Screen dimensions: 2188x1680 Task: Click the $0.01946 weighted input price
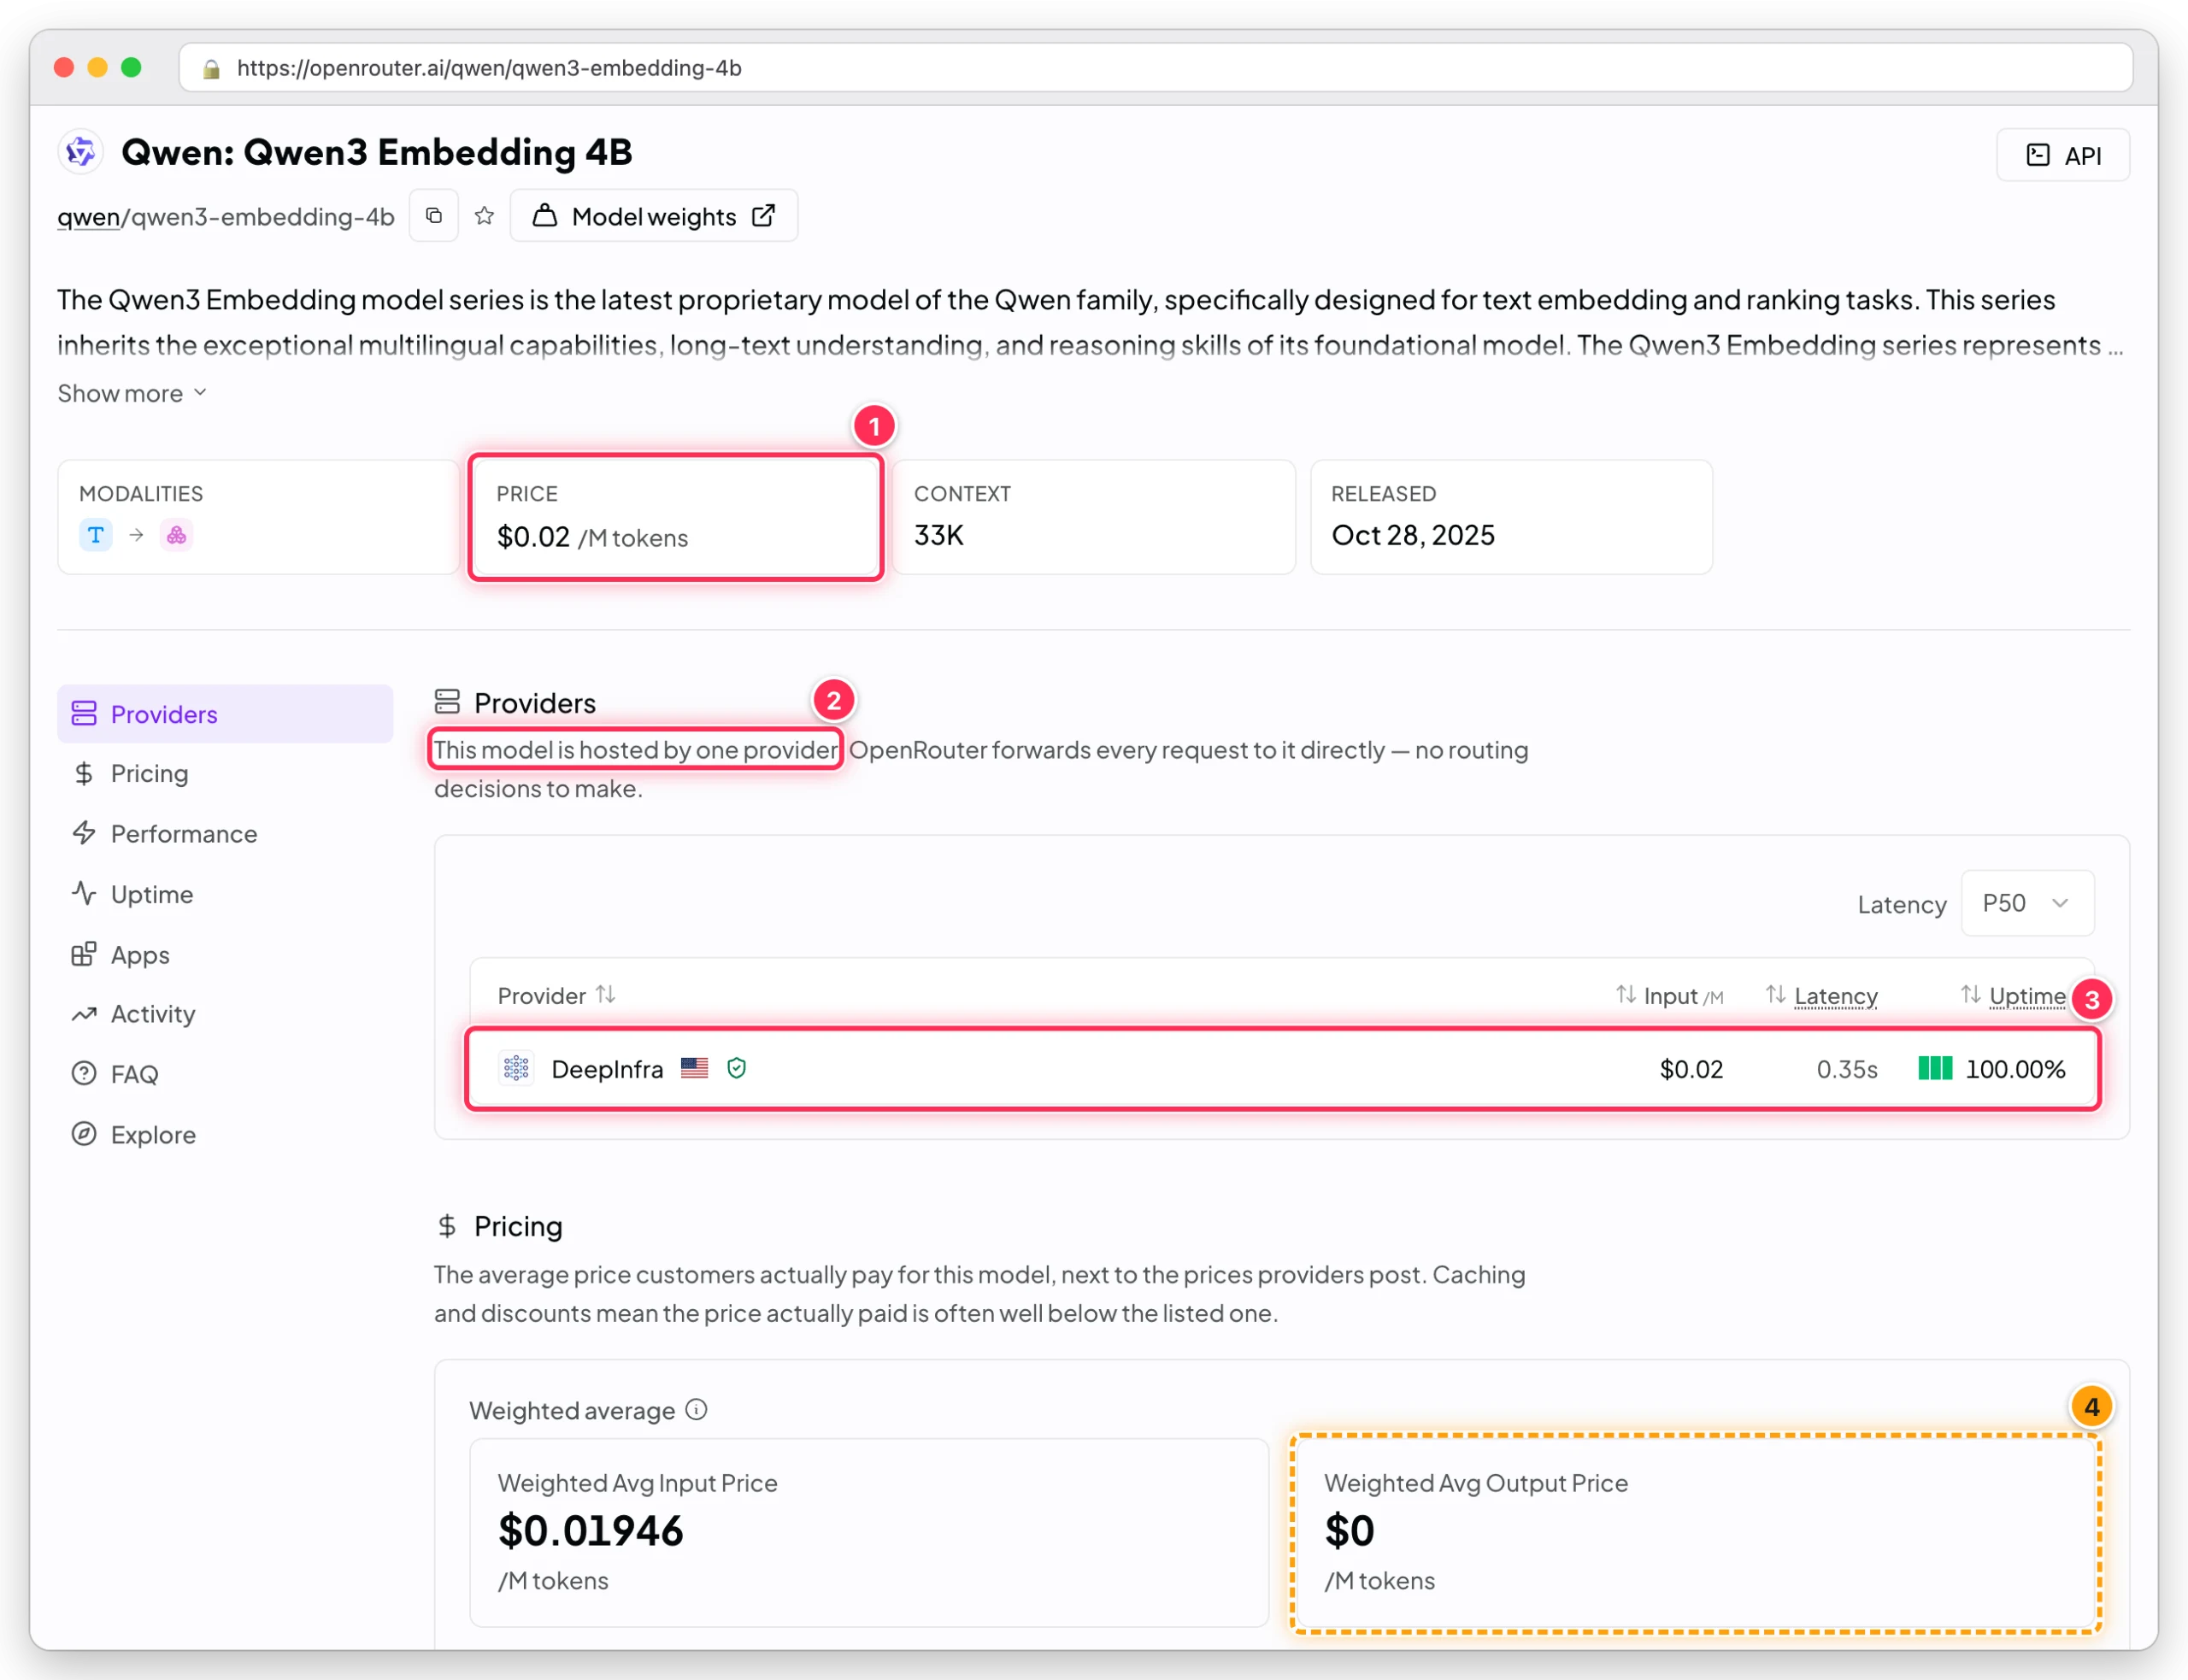tap(590, 1530)
